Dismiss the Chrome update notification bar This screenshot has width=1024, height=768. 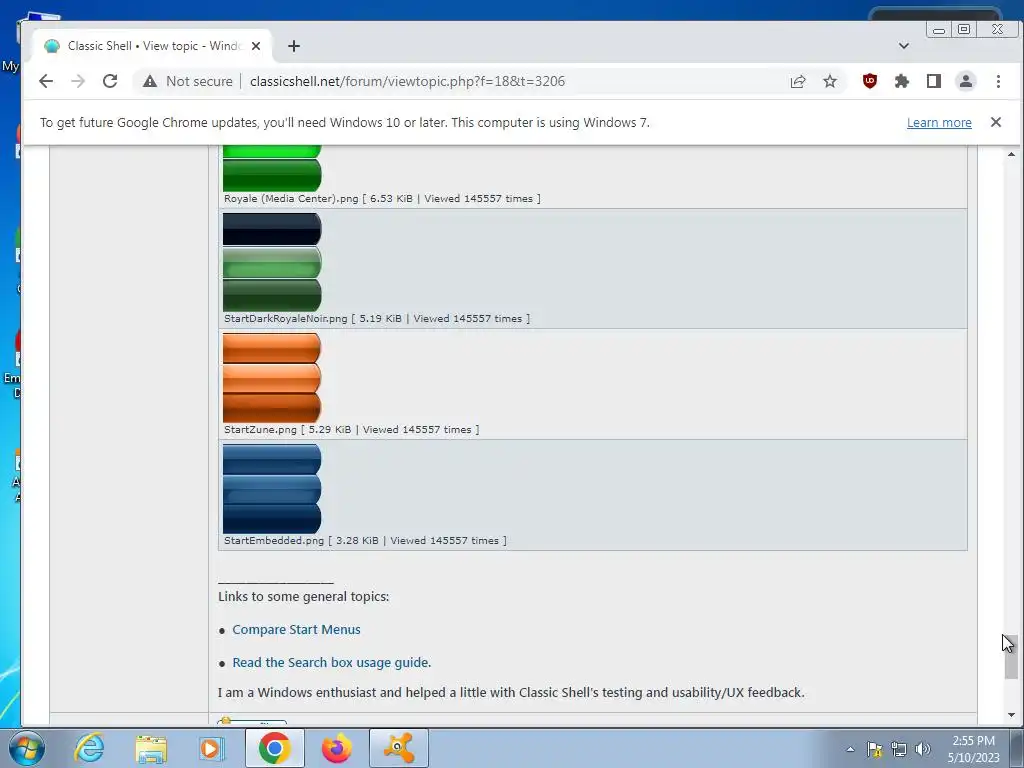pyautogui.click(x=995, y=122)
